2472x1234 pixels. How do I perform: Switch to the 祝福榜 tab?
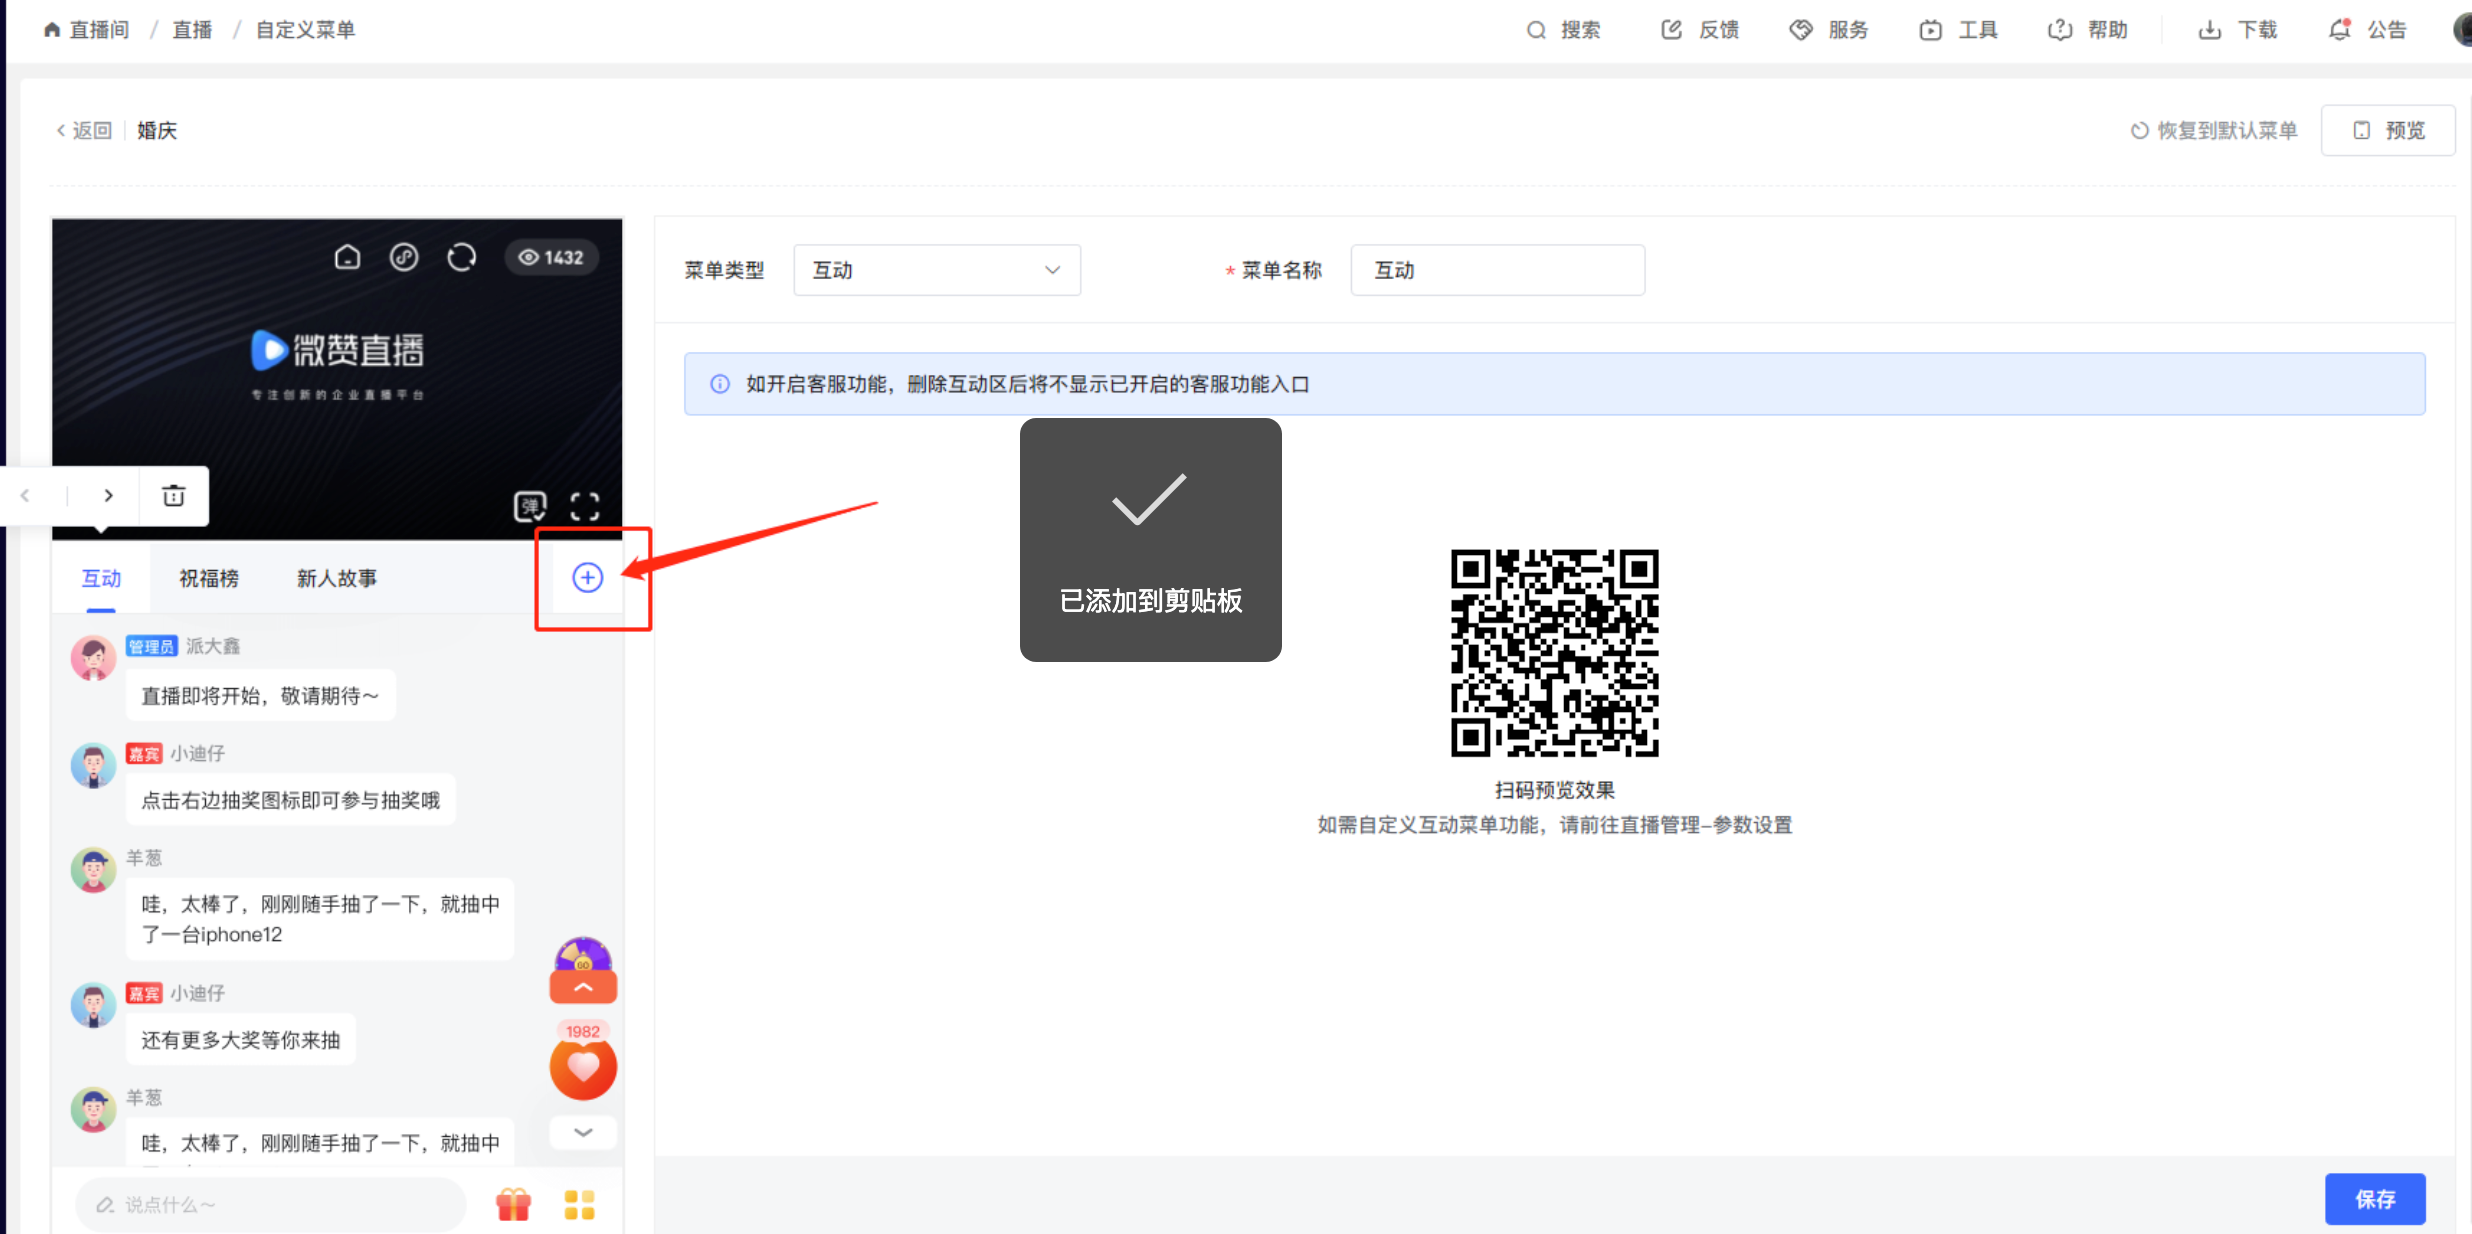(x=209, y=578)
